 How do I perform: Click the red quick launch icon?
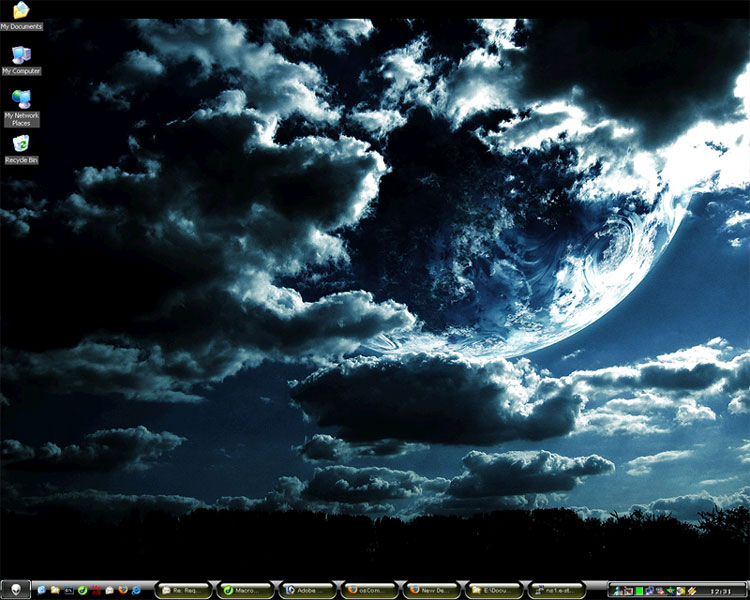click(x=95, y=590)
